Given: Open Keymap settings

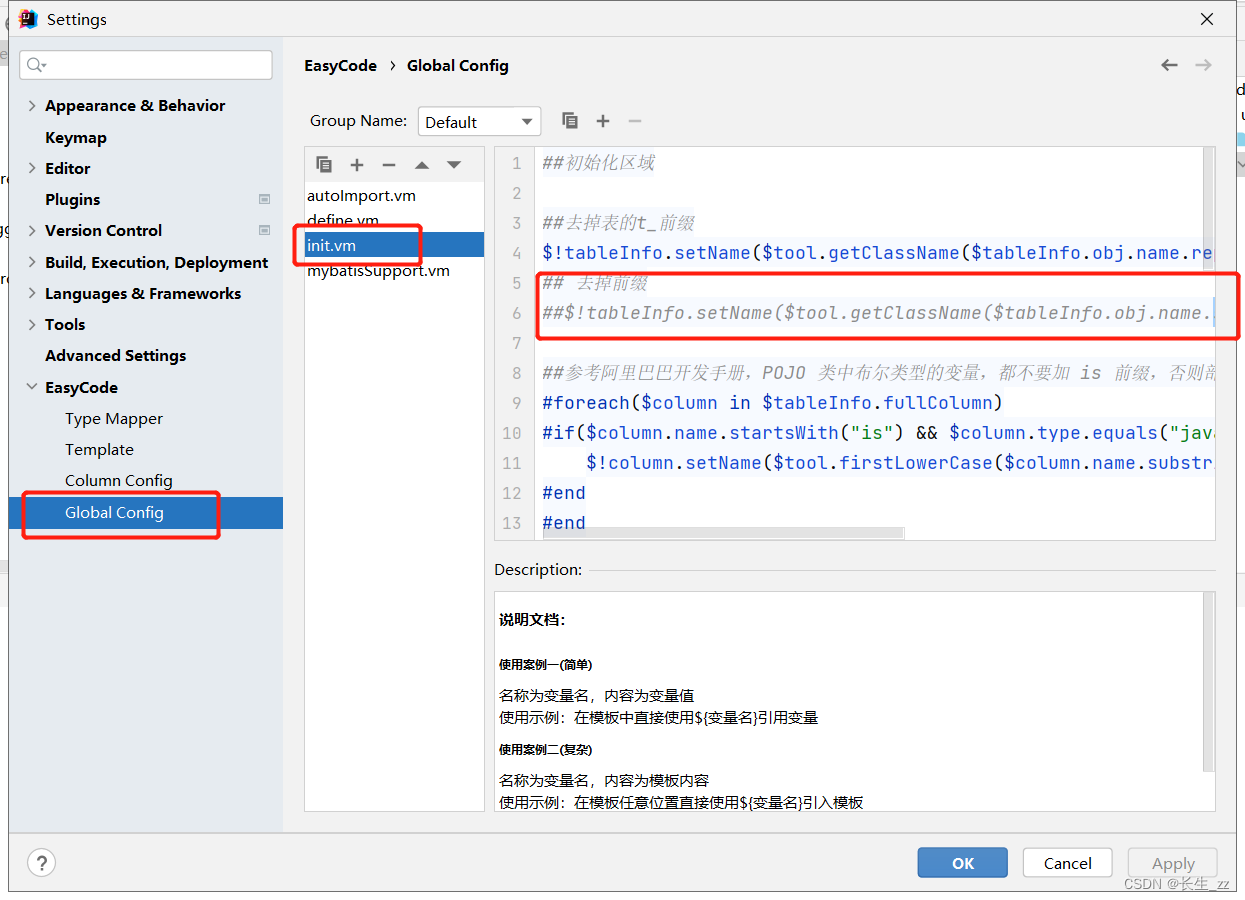Looking at the screenshot, I should point(76,137).
